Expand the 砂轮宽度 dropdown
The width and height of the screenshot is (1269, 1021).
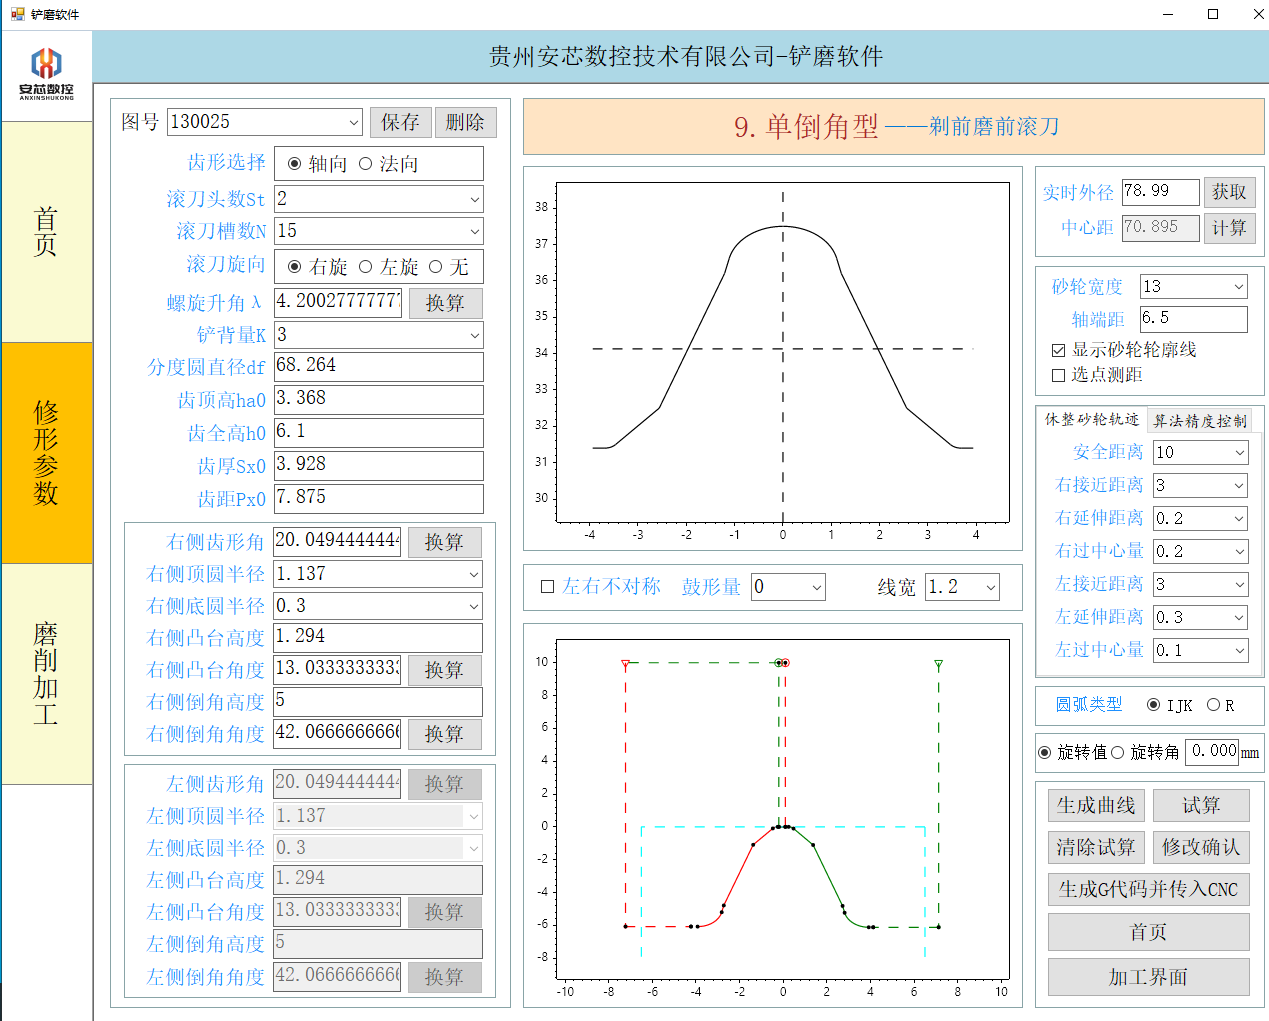(x=1238, y=287)
